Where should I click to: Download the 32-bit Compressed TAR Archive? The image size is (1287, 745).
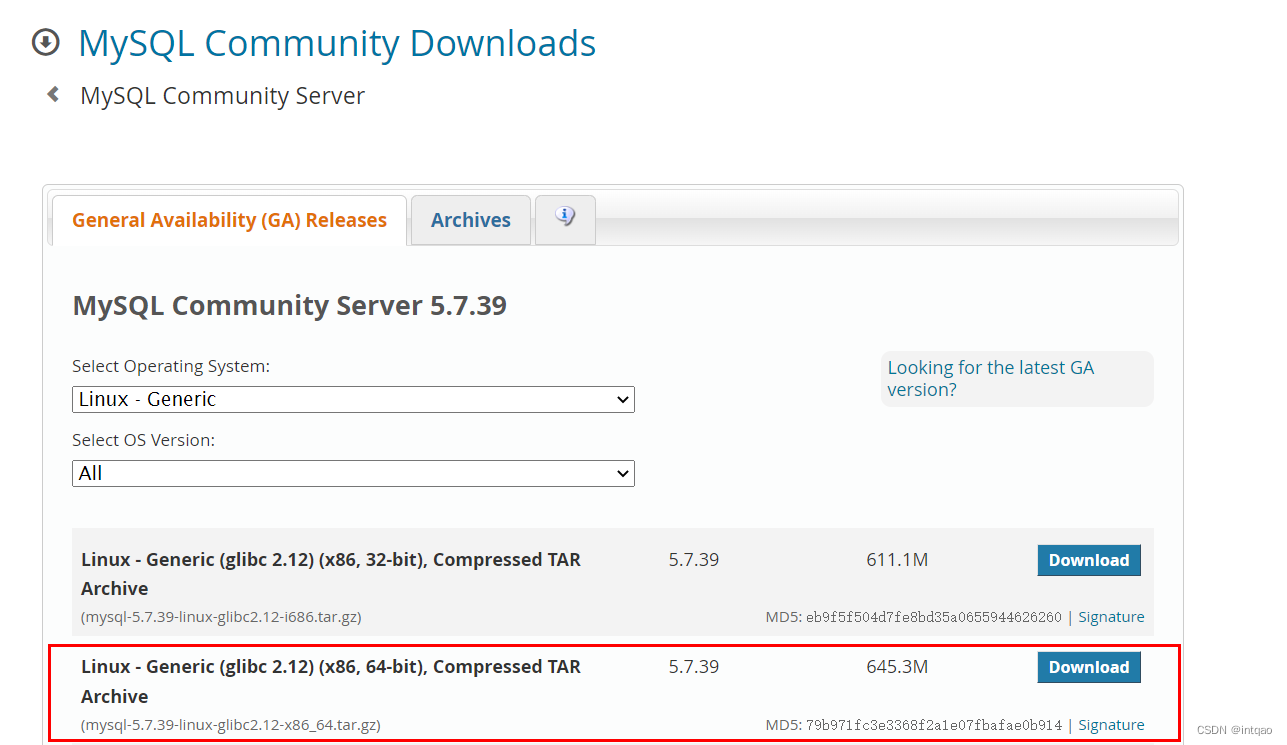[x=1089, y=560]
